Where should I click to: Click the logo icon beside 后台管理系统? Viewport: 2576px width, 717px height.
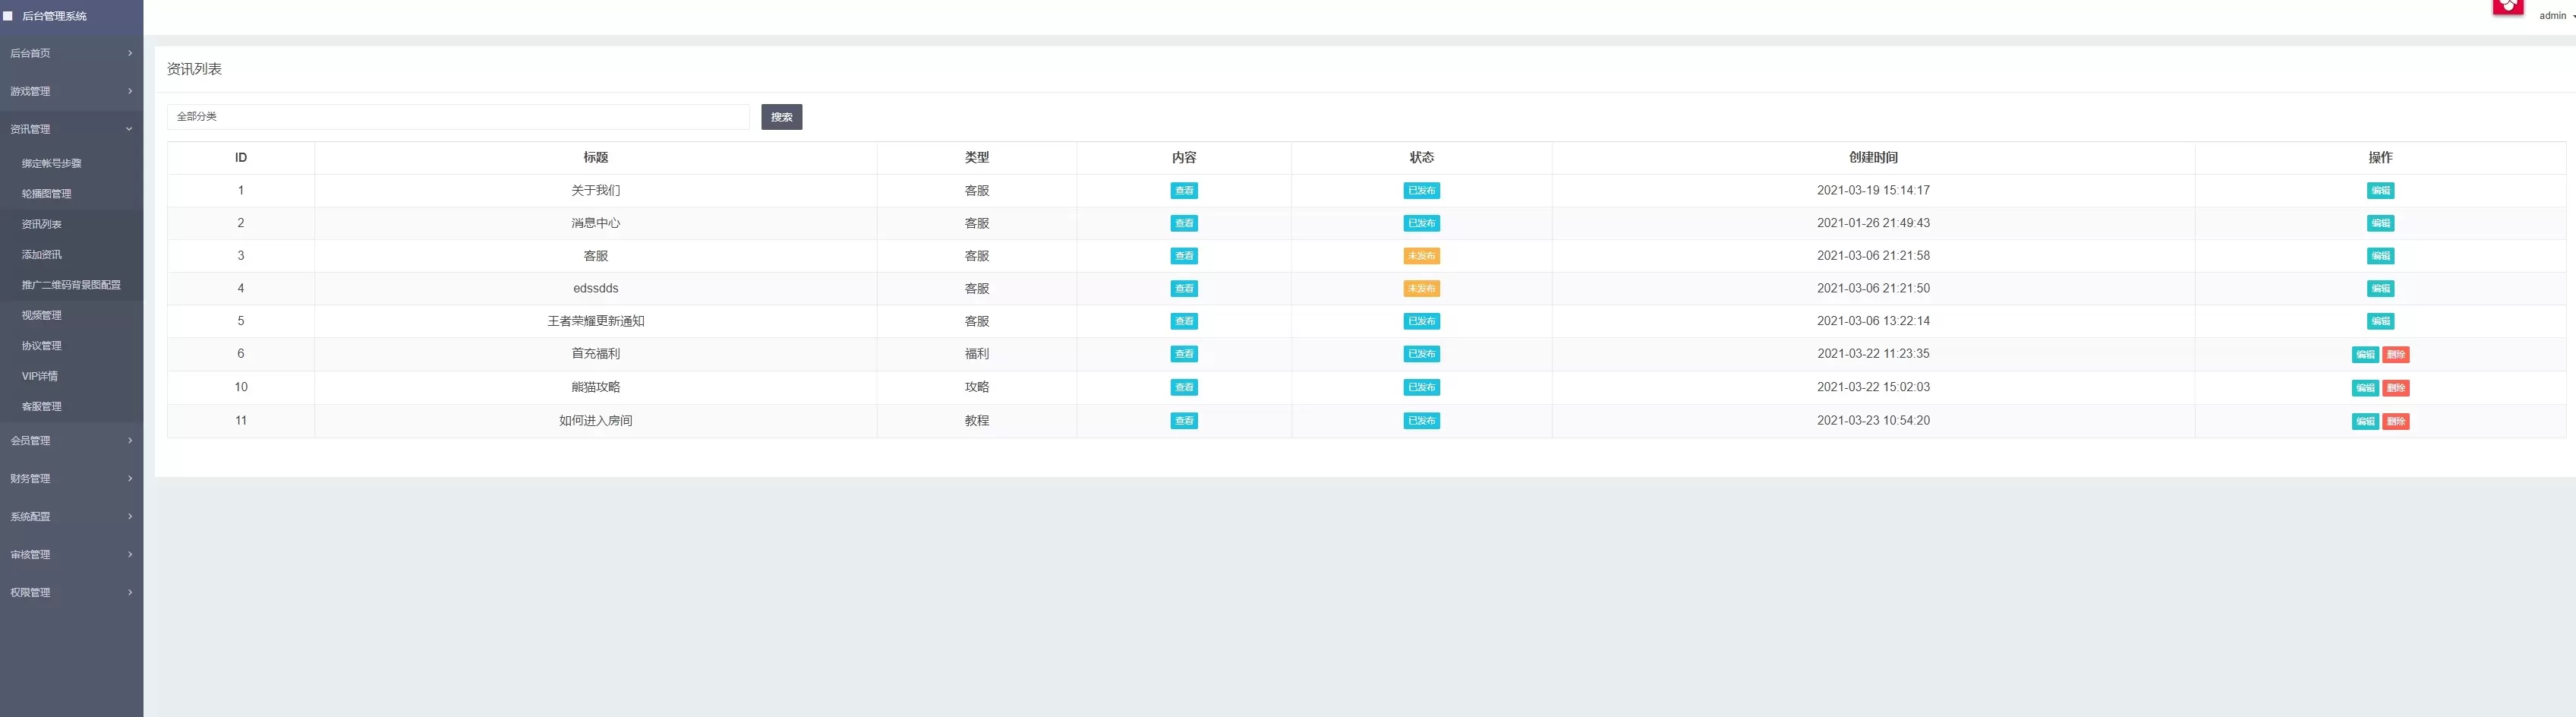coord(9,16)
